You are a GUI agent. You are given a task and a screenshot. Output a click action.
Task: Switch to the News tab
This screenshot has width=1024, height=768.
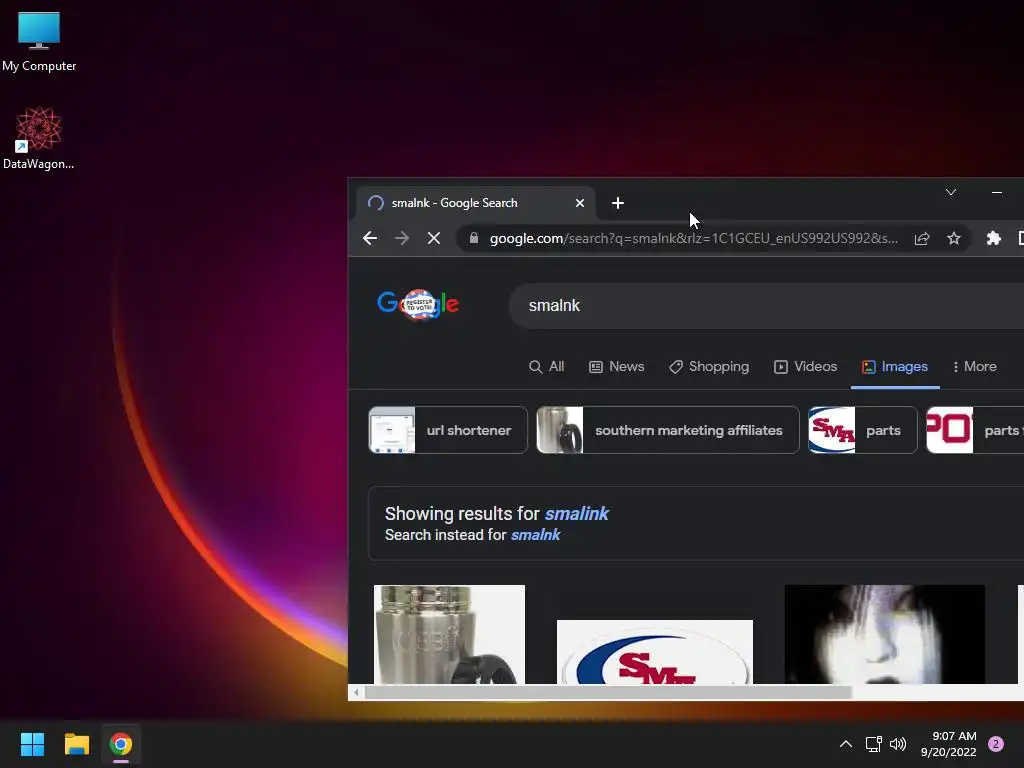click(616, 366)
